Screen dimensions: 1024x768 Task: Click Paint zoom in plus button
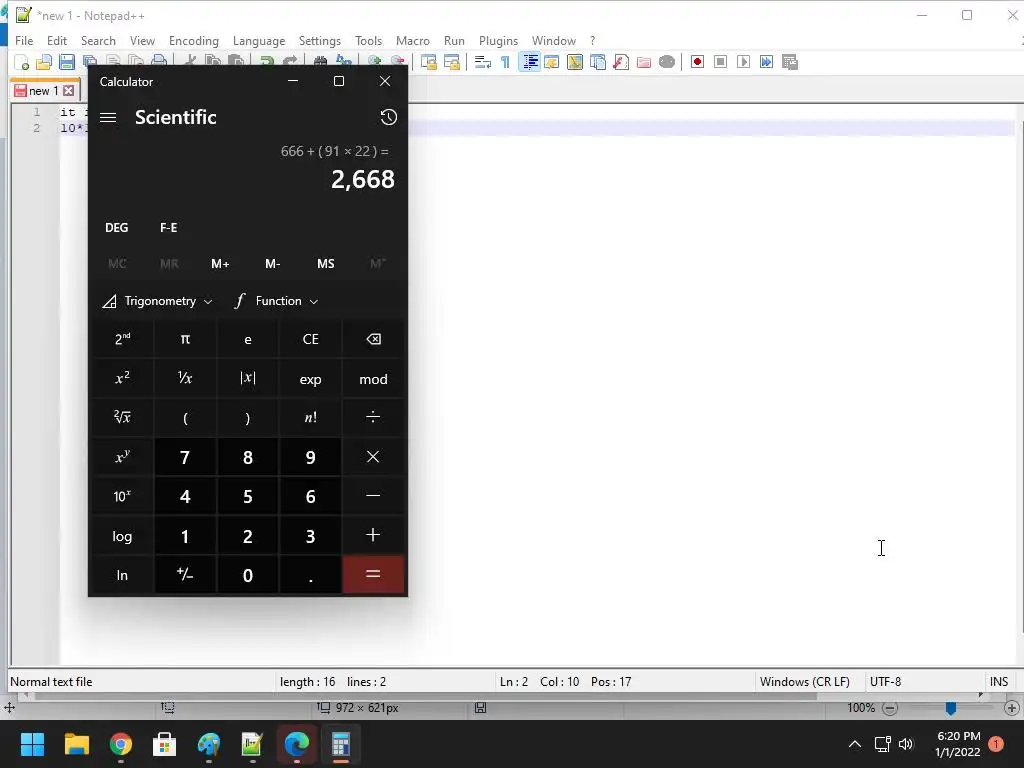[1012, 708]
